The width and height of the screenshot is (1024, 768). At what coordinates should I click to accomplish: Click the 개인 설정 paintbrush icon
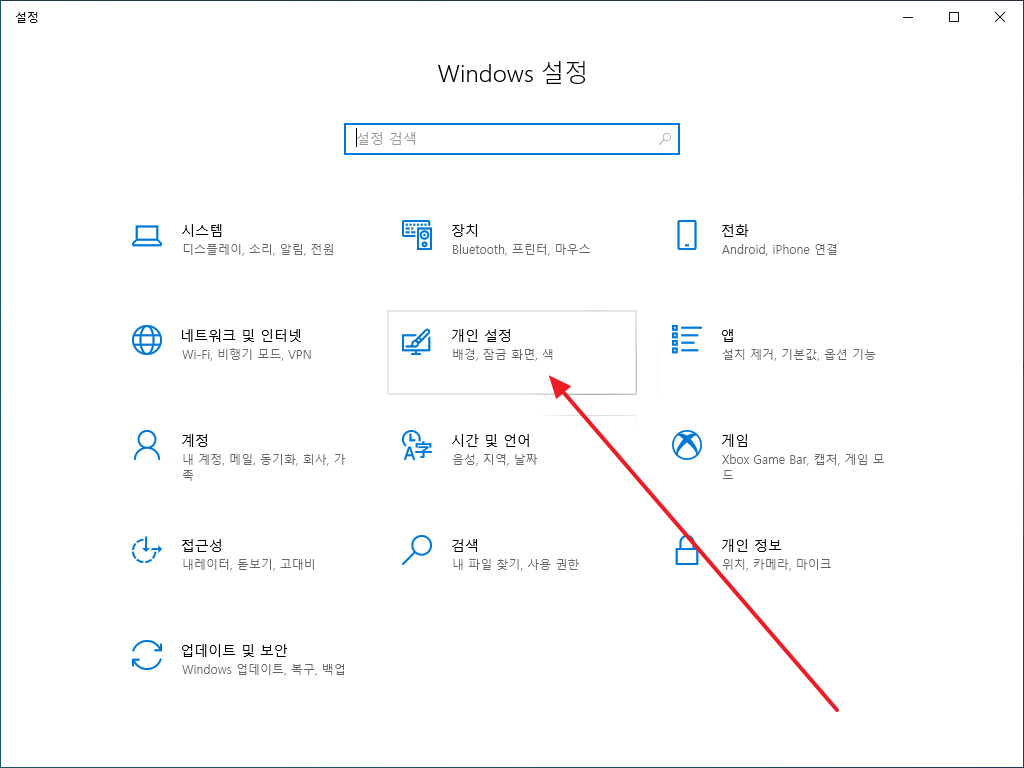tap(417, 342)
